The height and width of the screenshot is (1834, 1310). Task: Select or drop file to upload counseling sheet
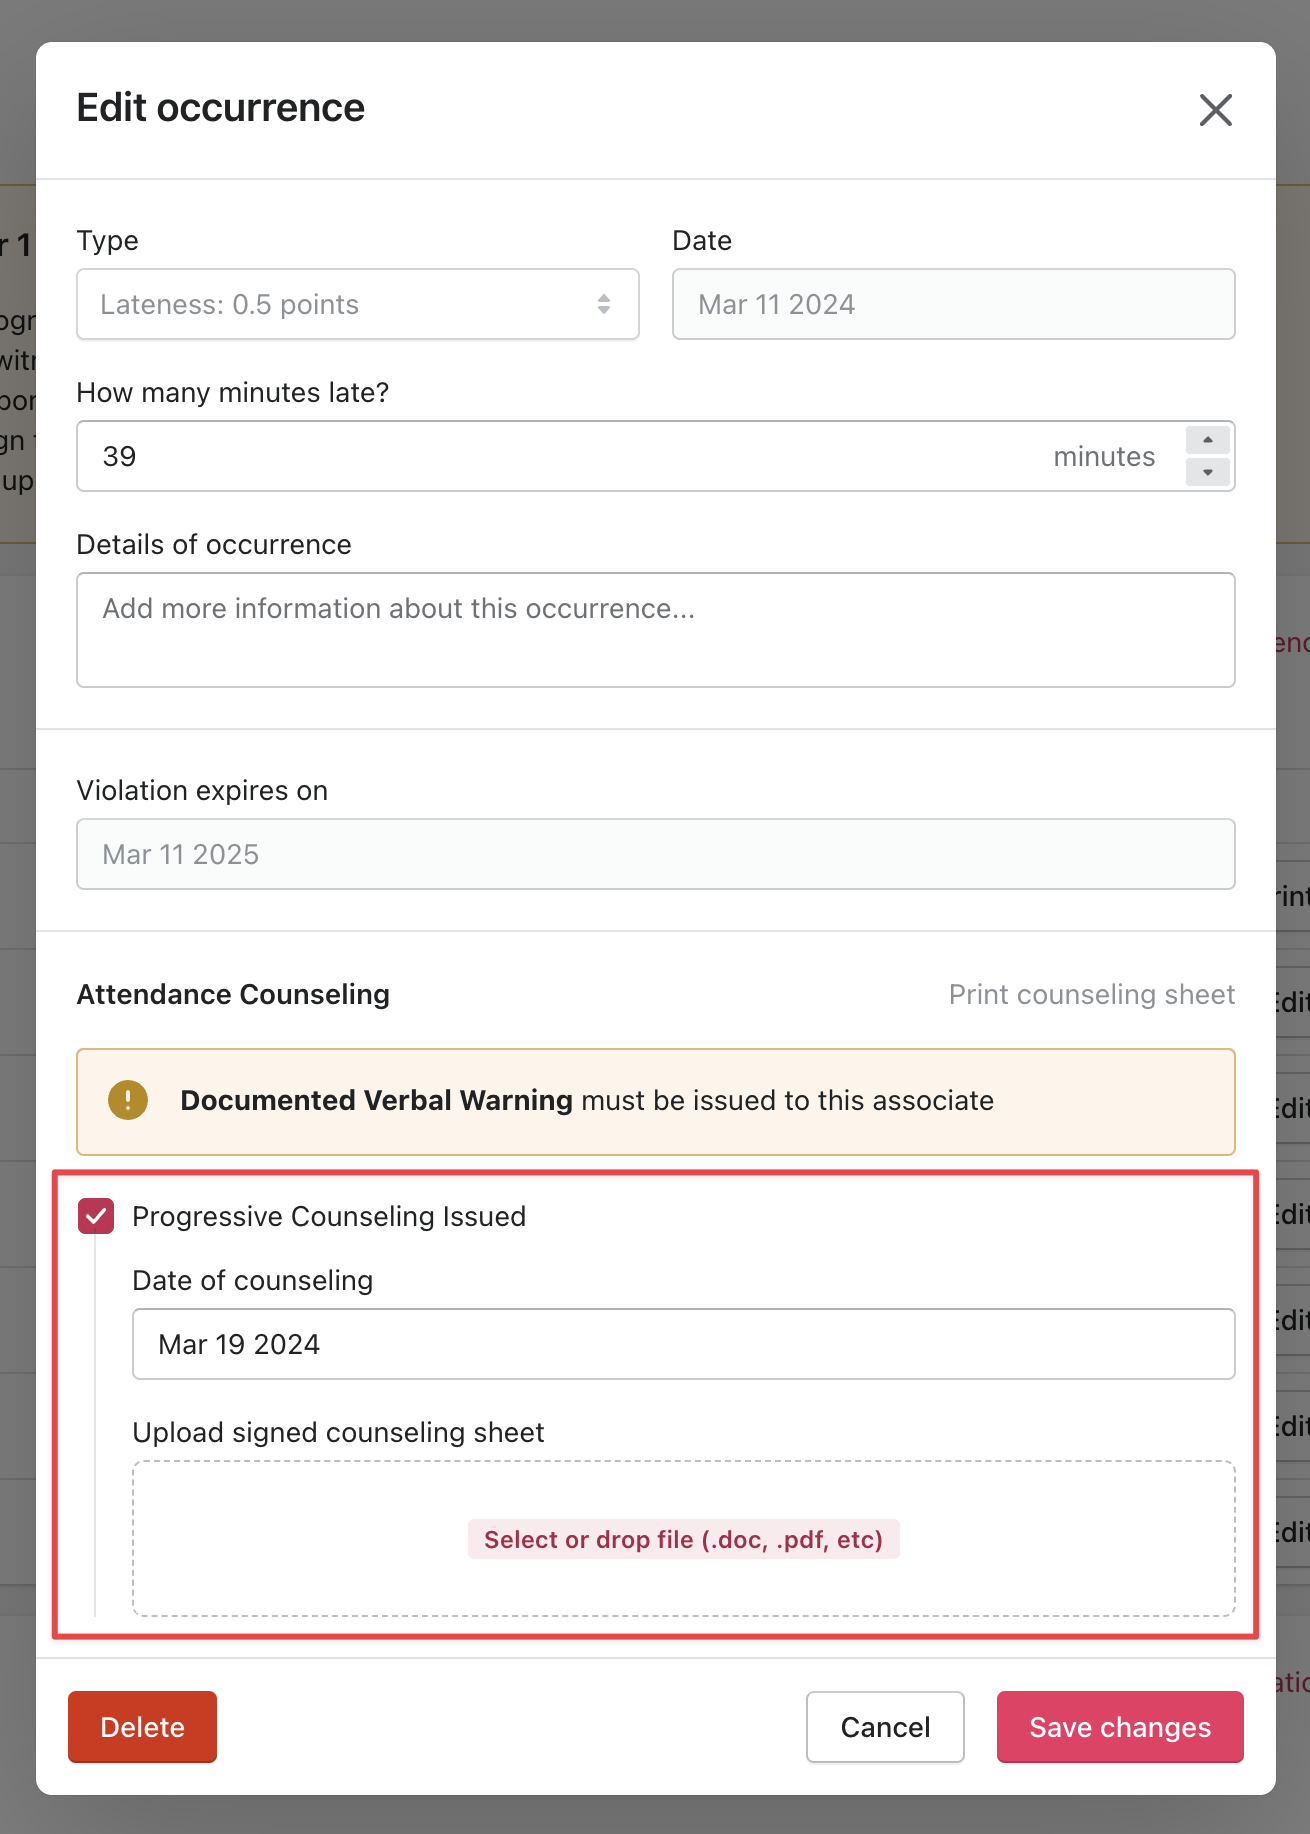click(x=684, y=1540)
